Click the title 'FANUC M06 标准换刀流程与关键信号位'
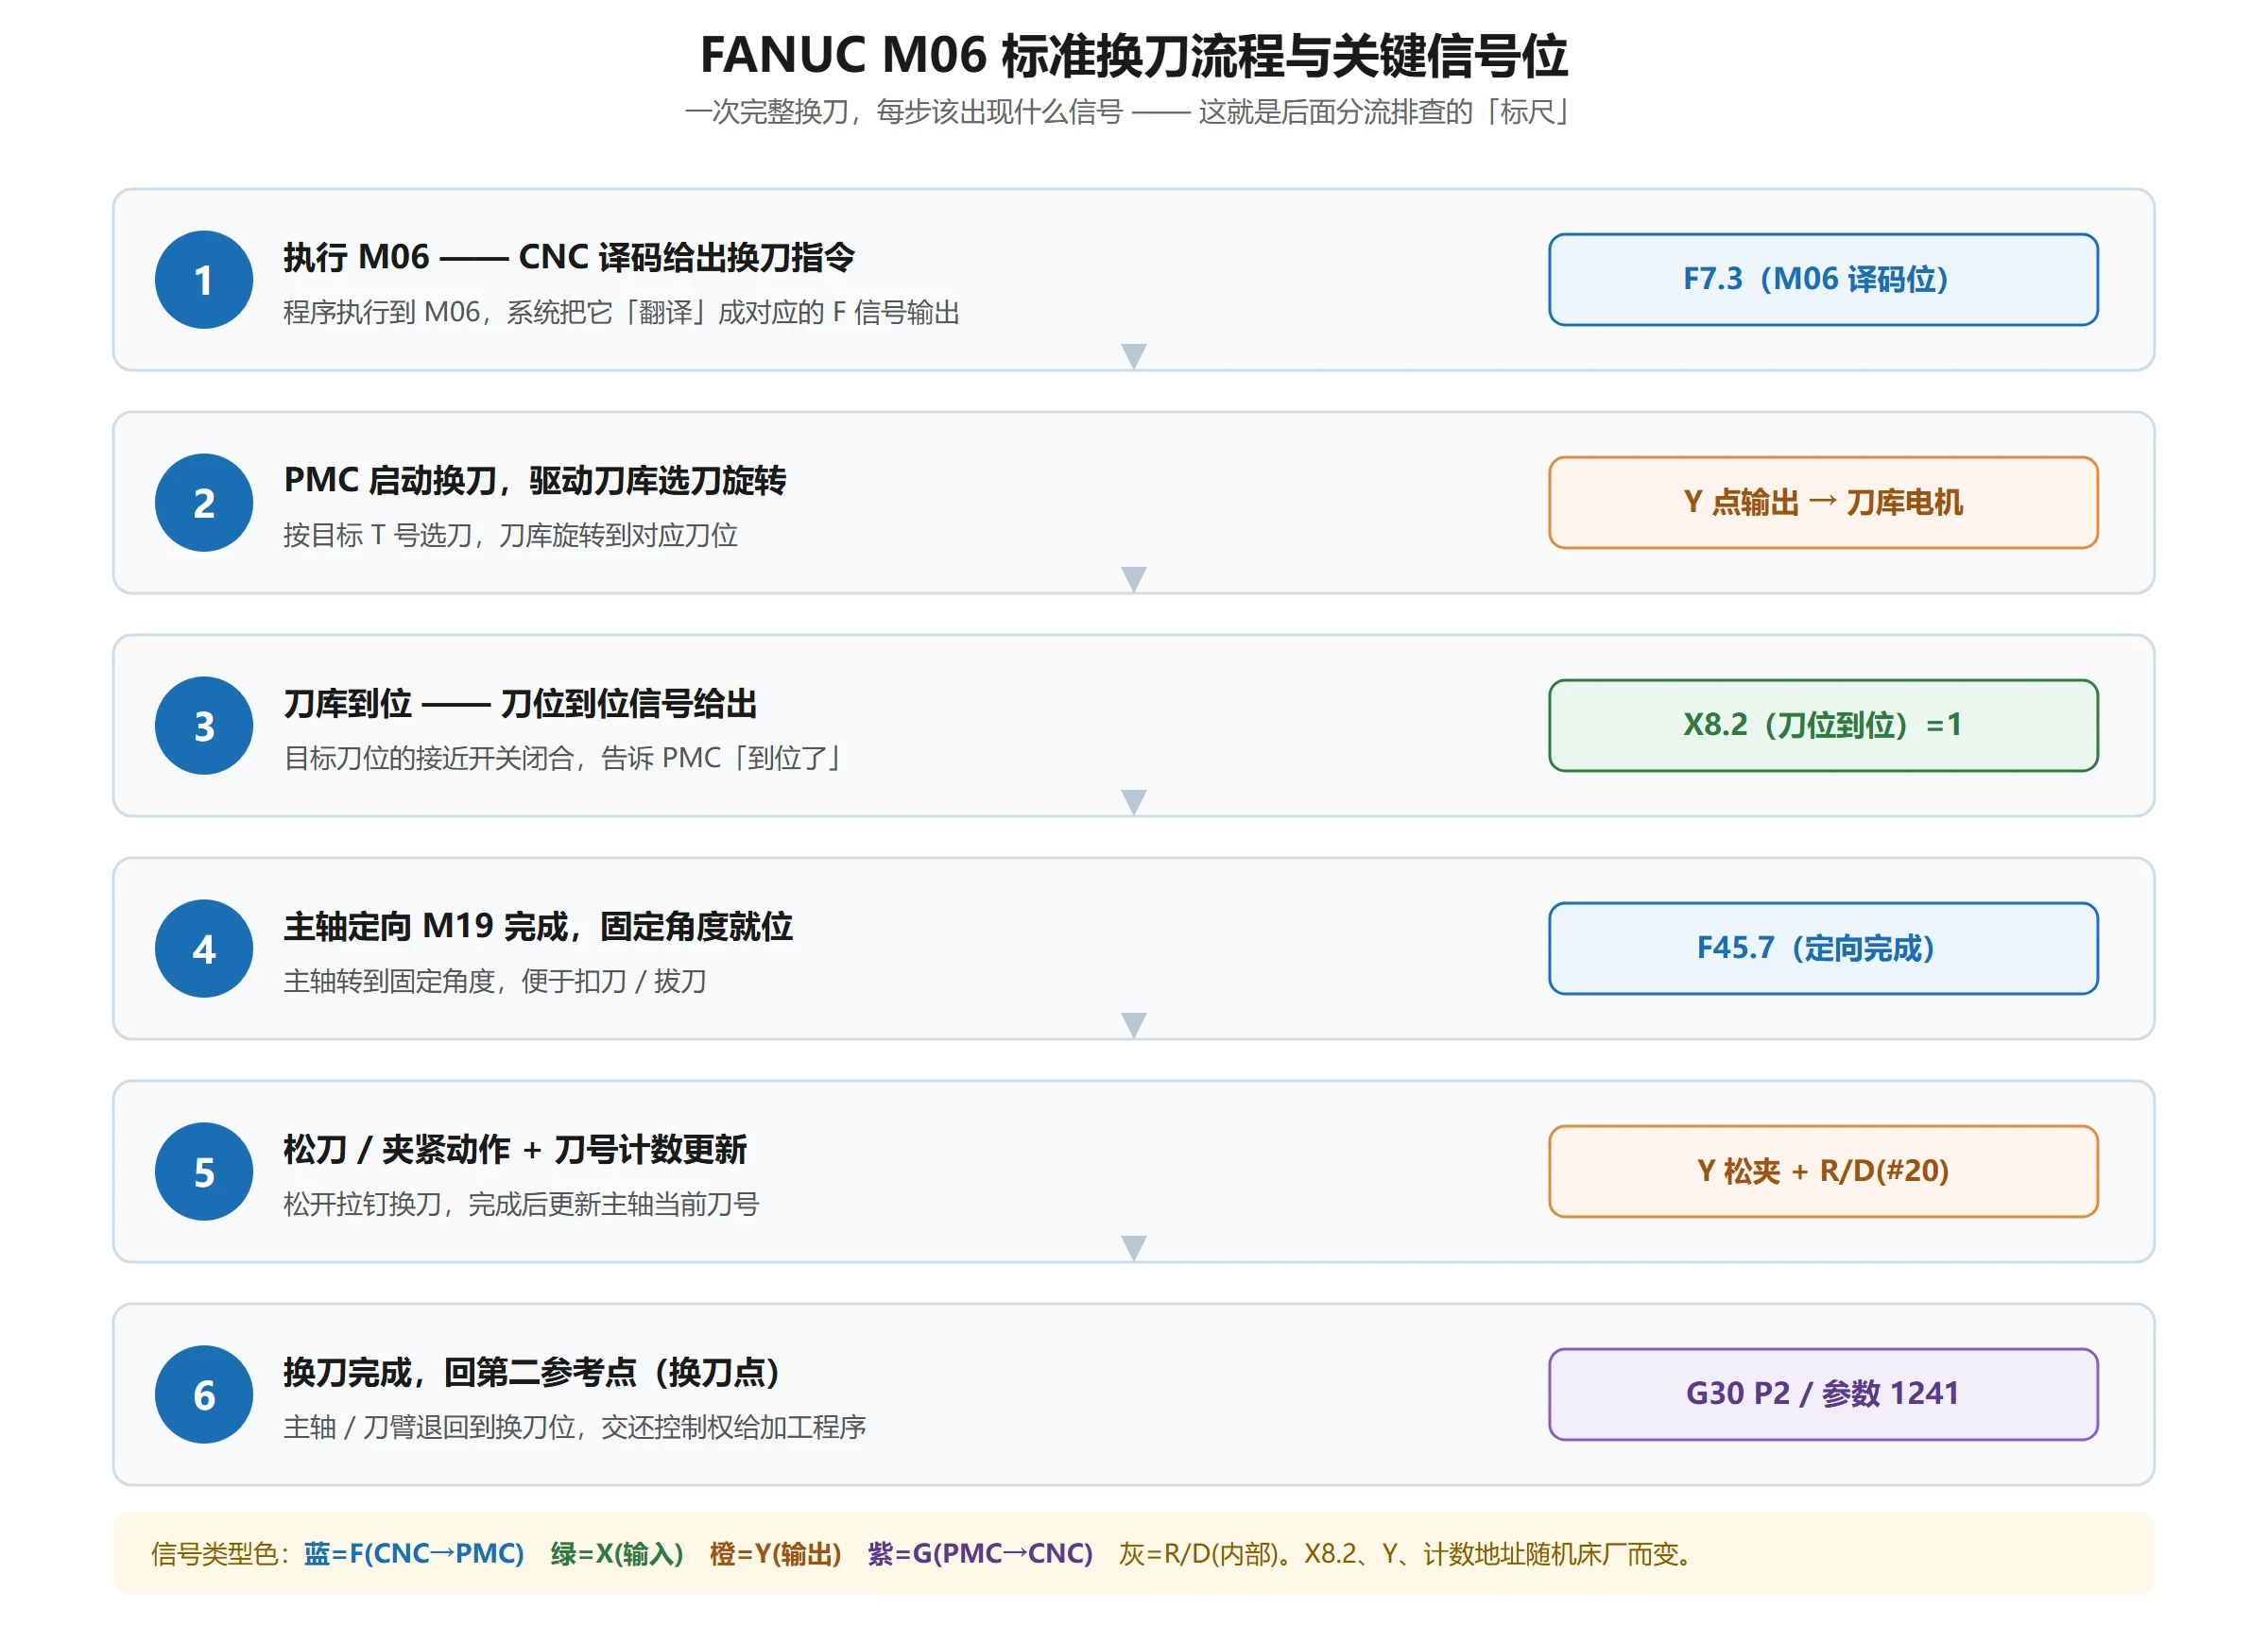Screen dimensions: 2268x1625 click(x=1133, y=55)
